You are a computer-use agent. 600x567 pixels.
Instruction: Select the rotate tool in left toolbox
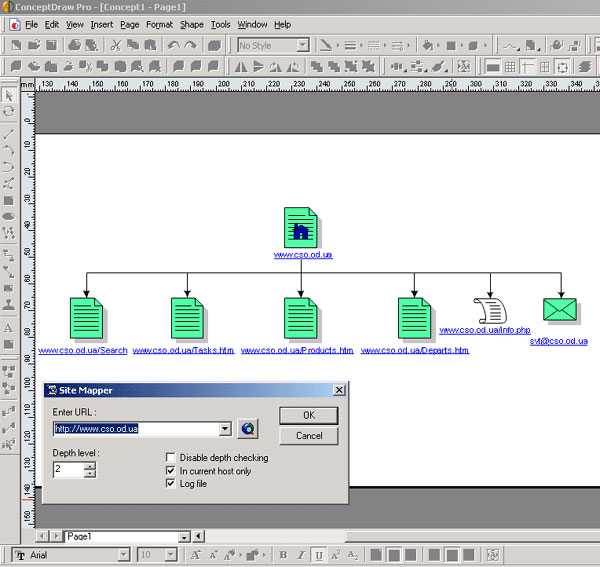pyautogui.click(x=9, y=111)
